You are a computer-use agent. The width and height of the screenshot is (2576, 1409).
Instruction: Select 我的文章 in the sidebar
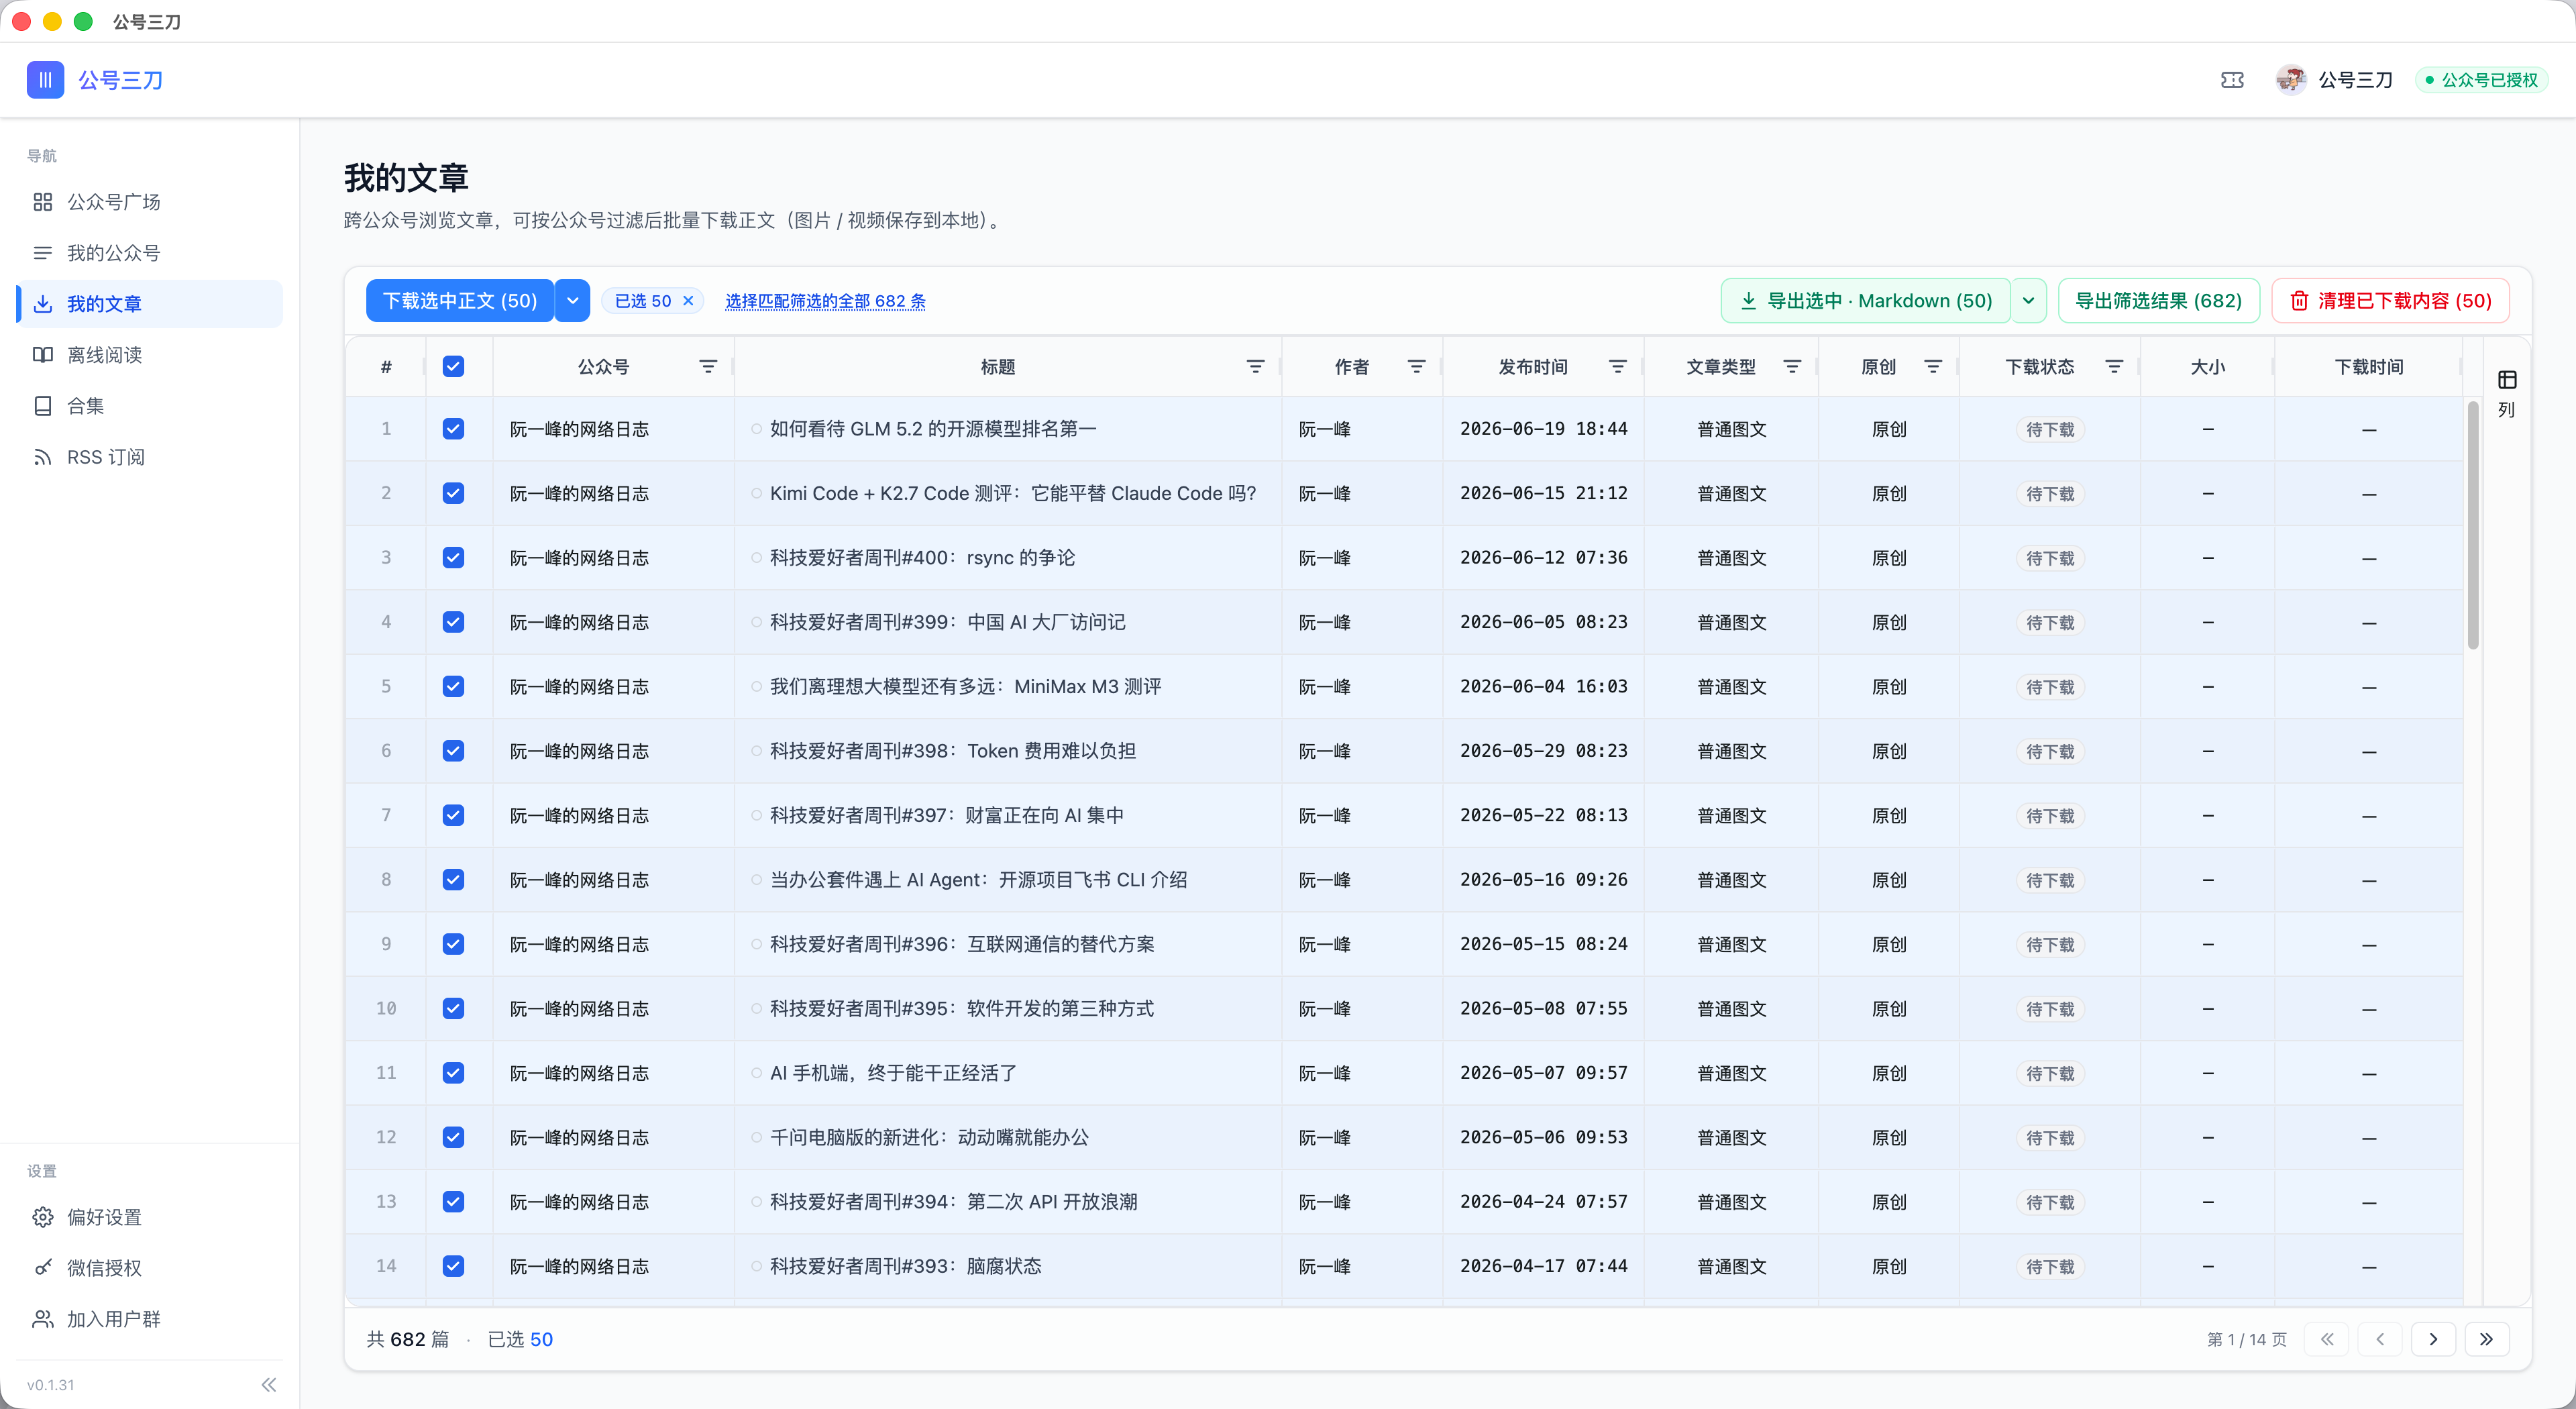pyautogui.click(x=150, y=304)
